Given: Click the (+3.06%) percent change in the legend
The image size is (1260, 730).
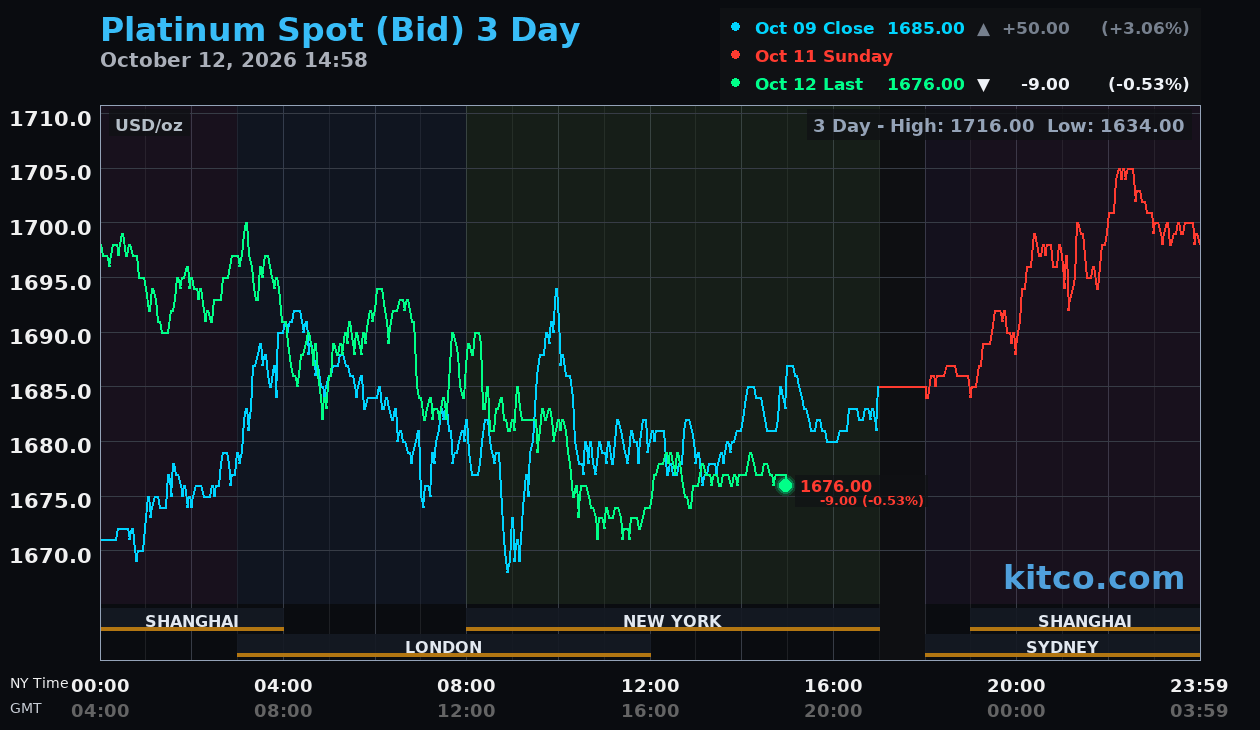Looking at the screenshot, I should click(x=1145, y=28).
